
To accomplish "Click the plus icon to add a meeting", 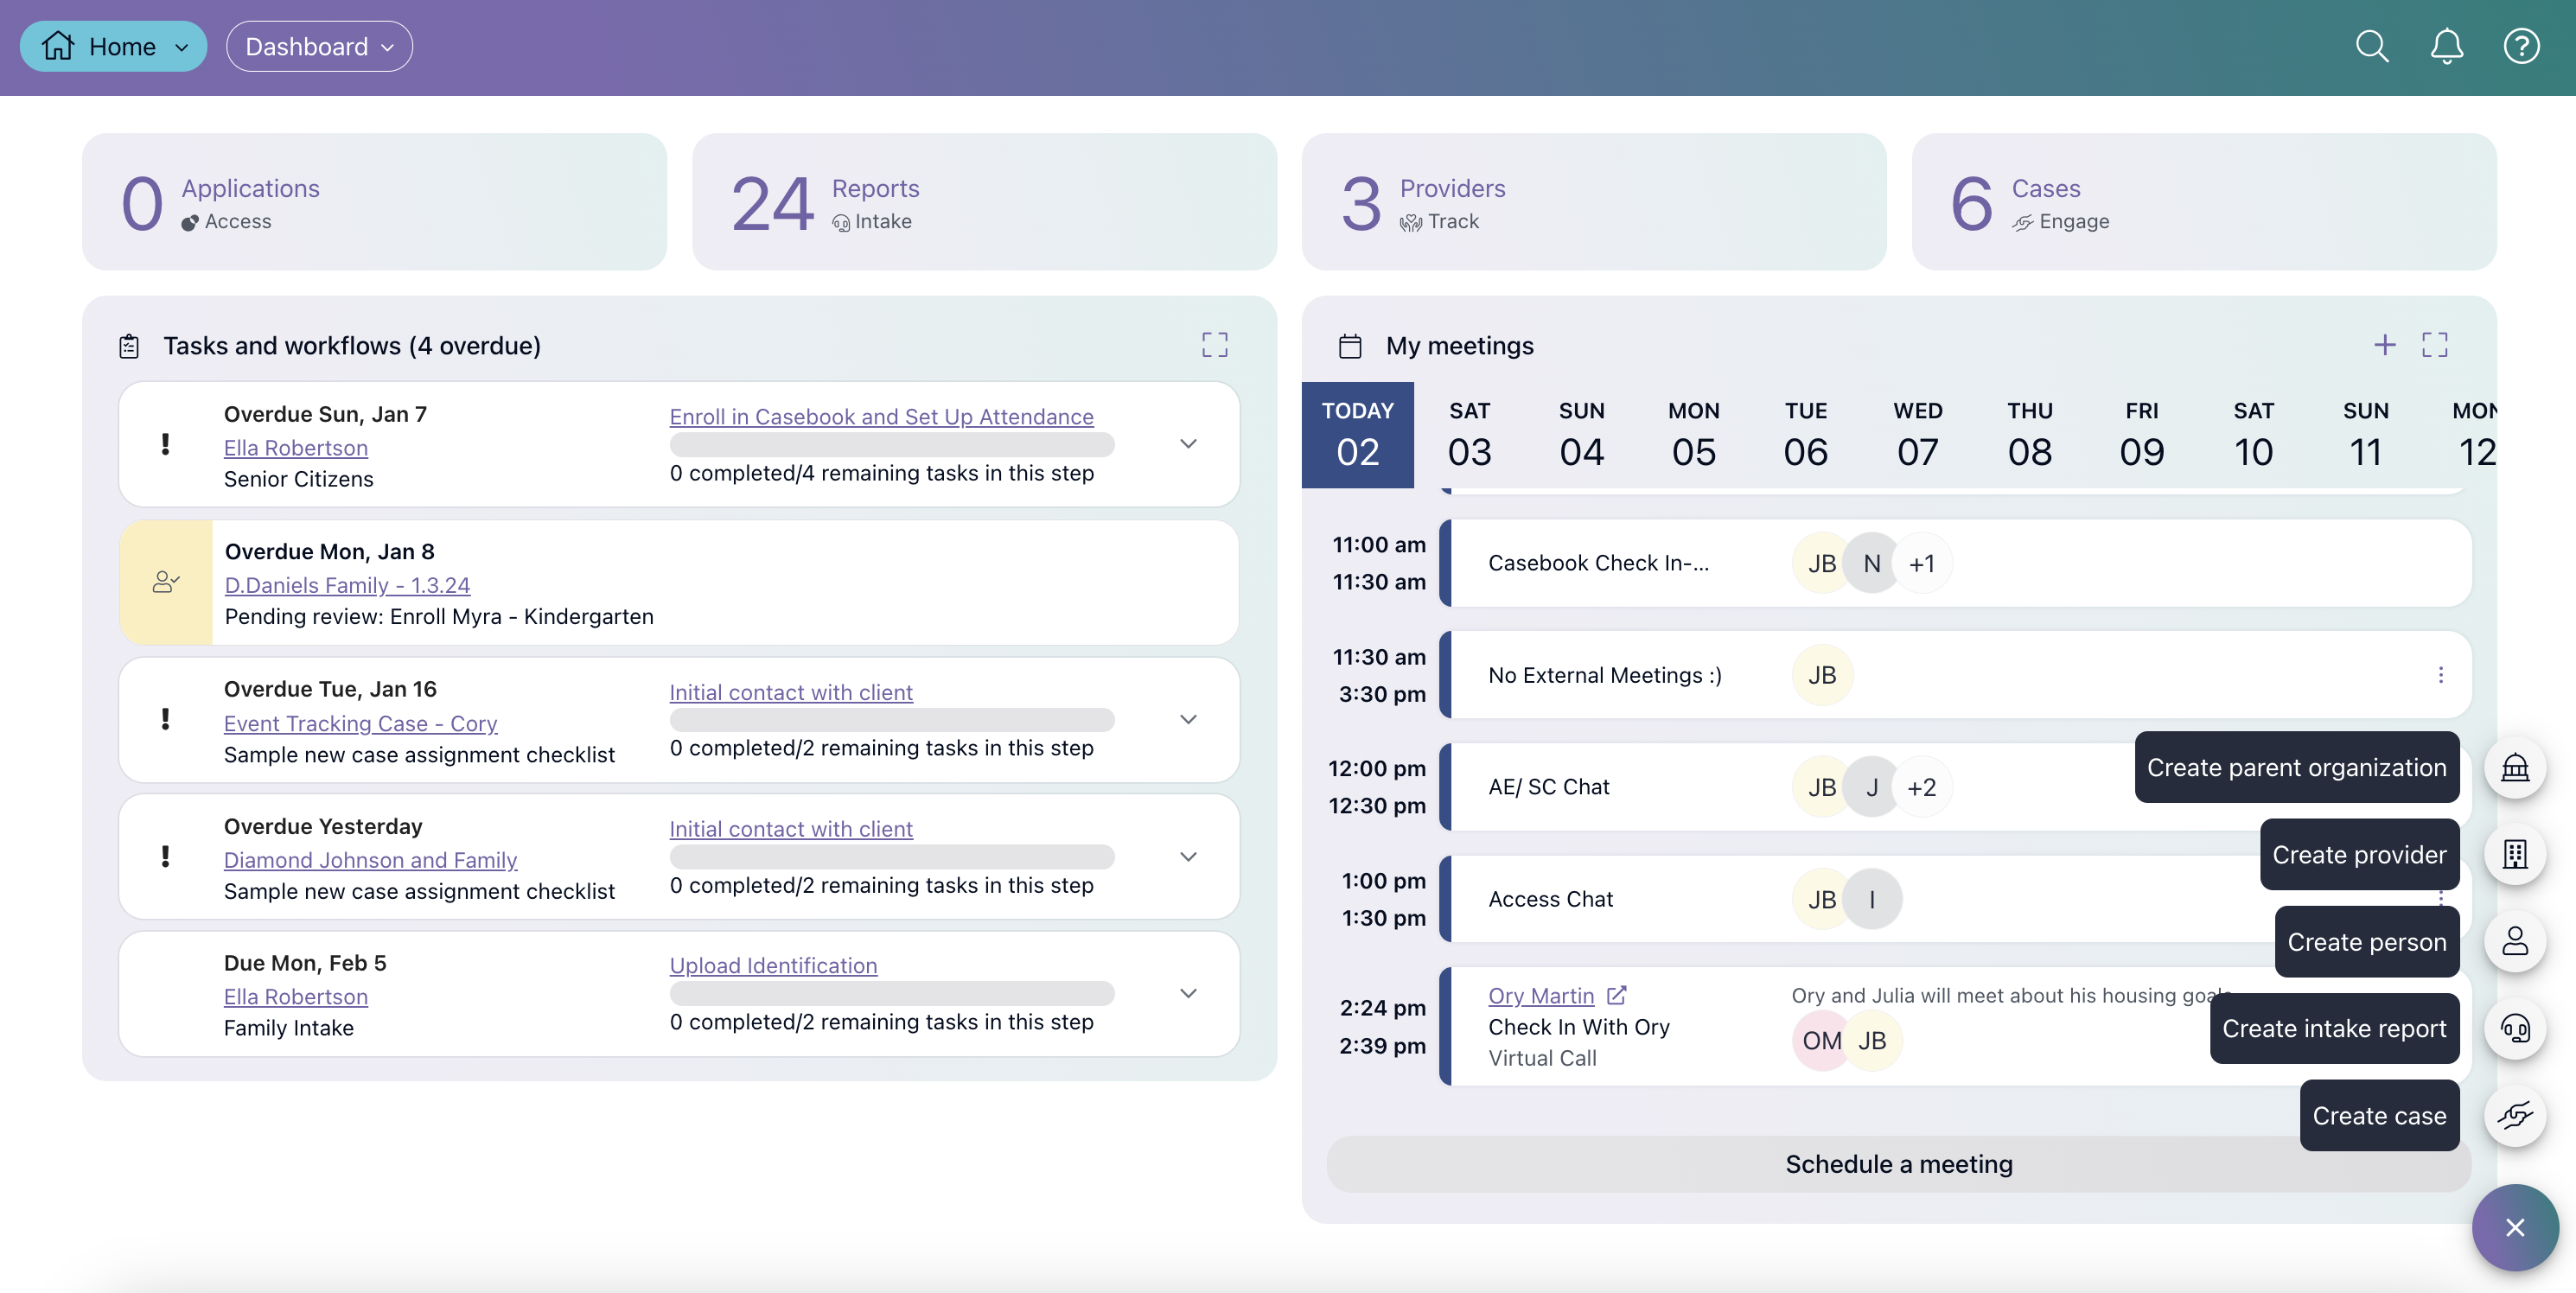I will pos(2384,345).
